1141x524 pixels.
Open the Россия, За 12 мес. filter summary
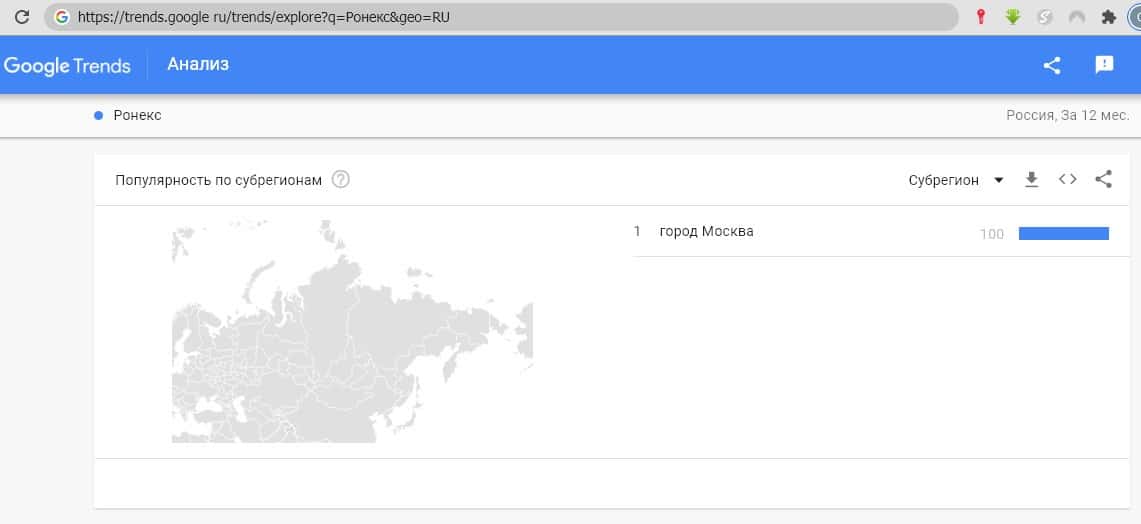[1066, 115]
